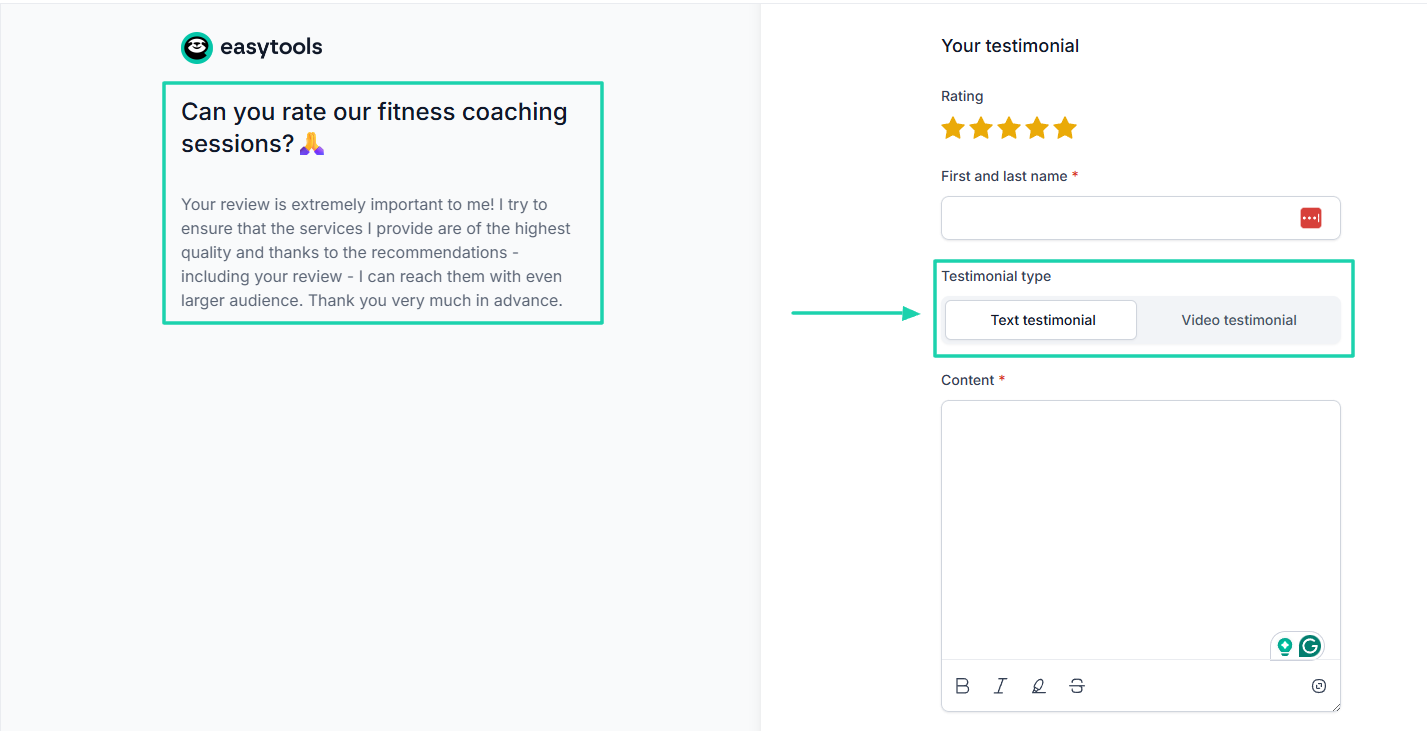This screenshot has height=731, width=1427.
Task: Select the highlighter tool in the editor
Action: click(1038, 686)
